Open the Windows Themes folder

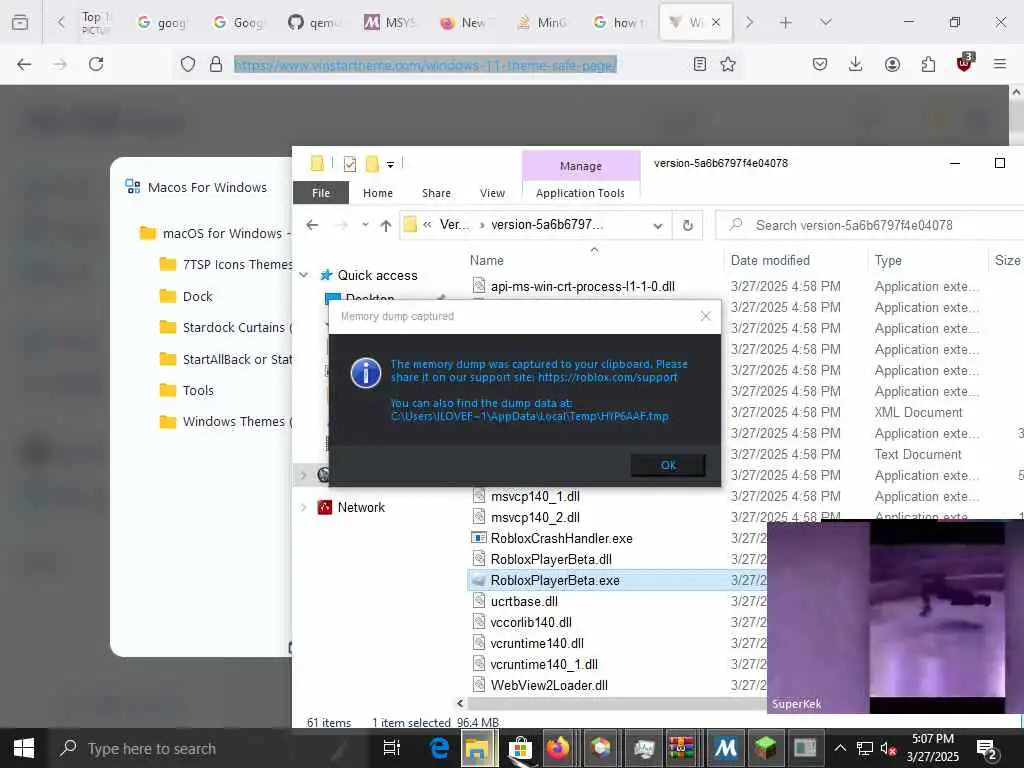tap(226, 421)
